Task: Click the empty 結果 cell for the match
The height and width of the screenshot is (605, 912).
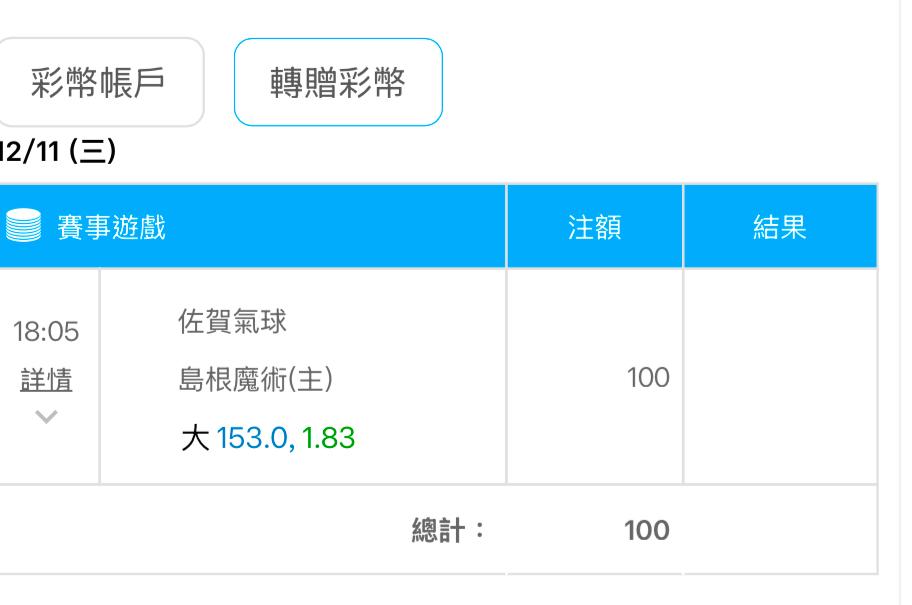Action: coord(780,376)
